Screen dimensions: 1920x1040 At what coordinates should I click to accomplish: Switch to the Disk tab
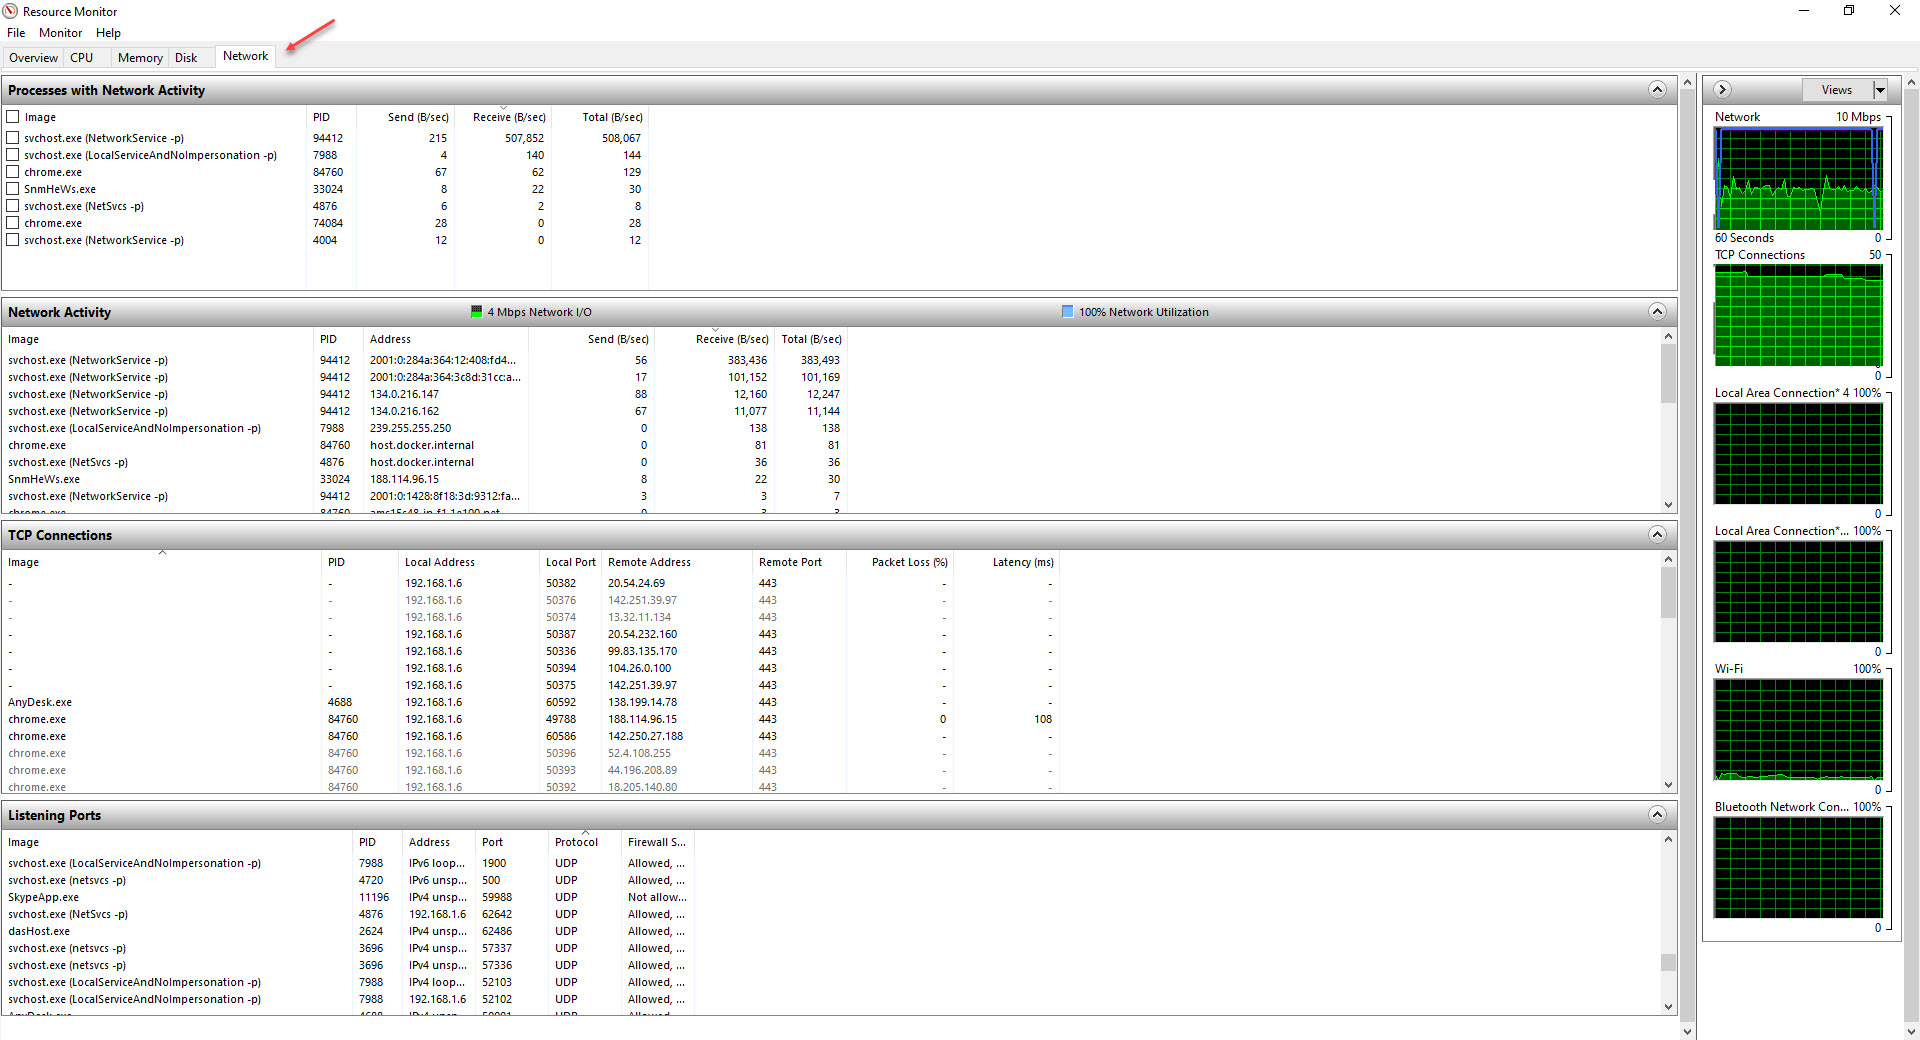pos(186,57)
